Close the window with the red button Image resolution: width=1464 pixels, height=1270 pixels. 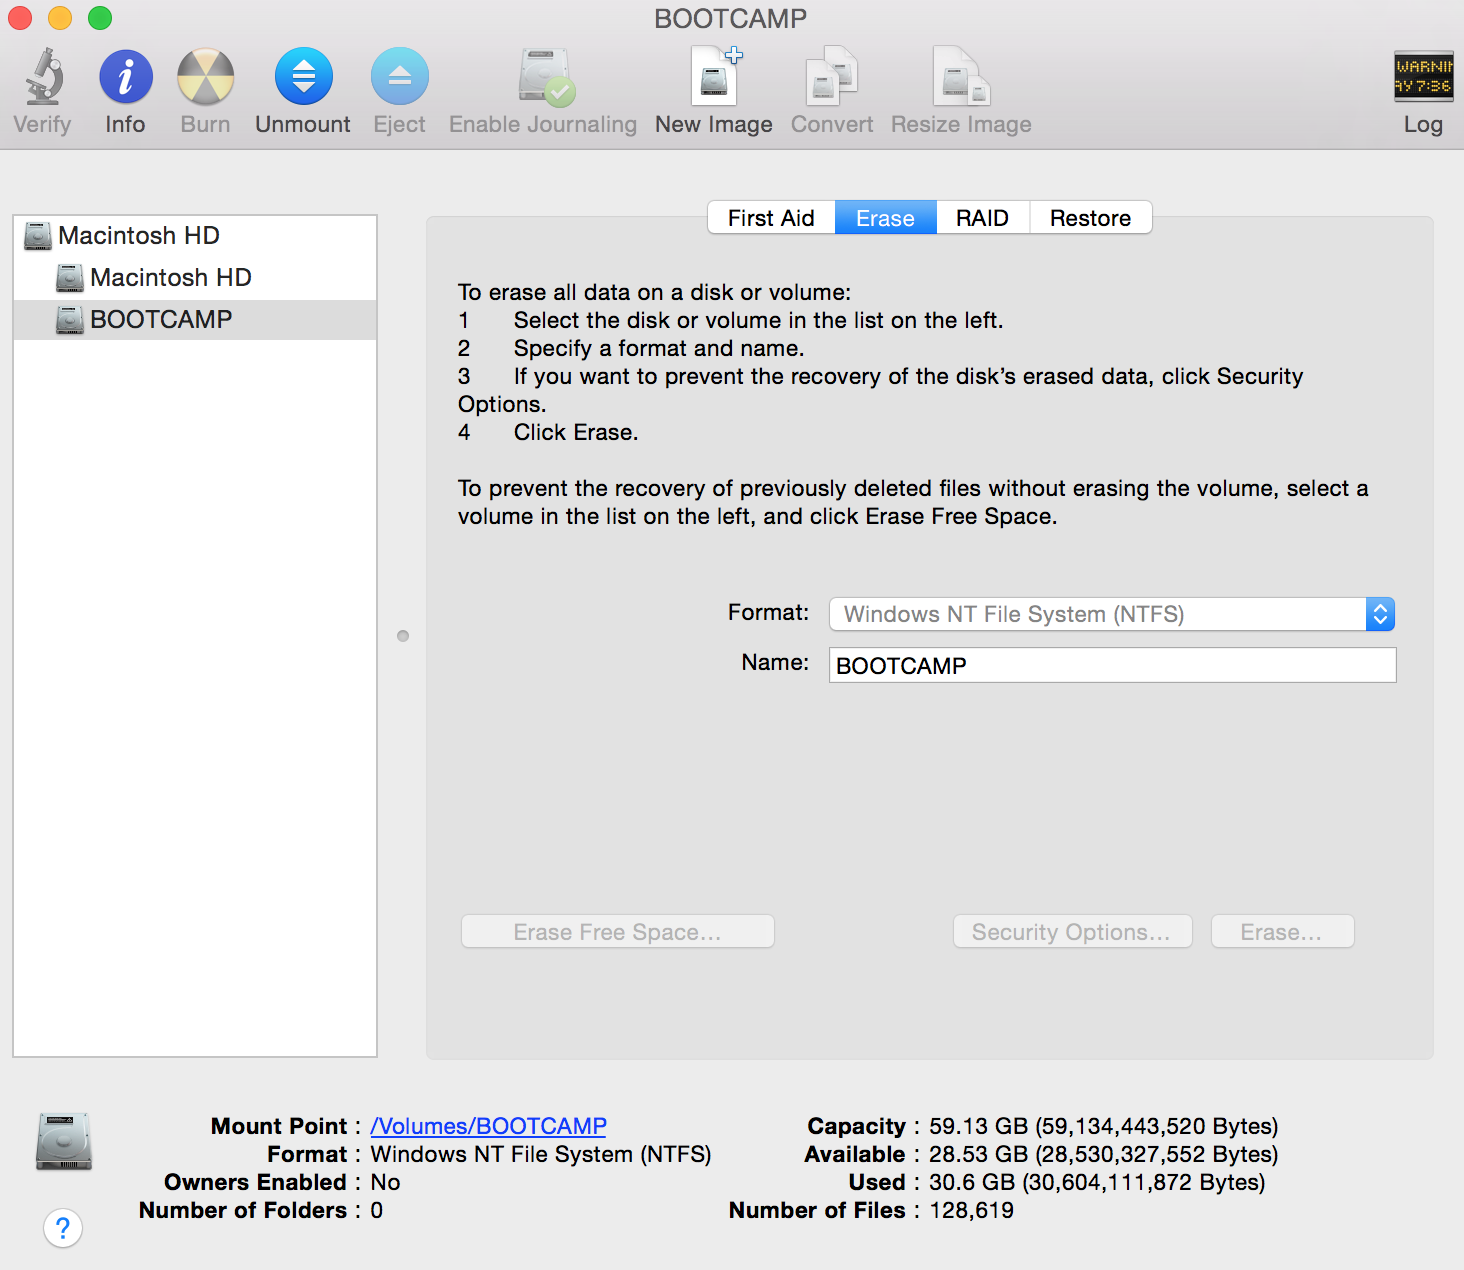[20, 18]
